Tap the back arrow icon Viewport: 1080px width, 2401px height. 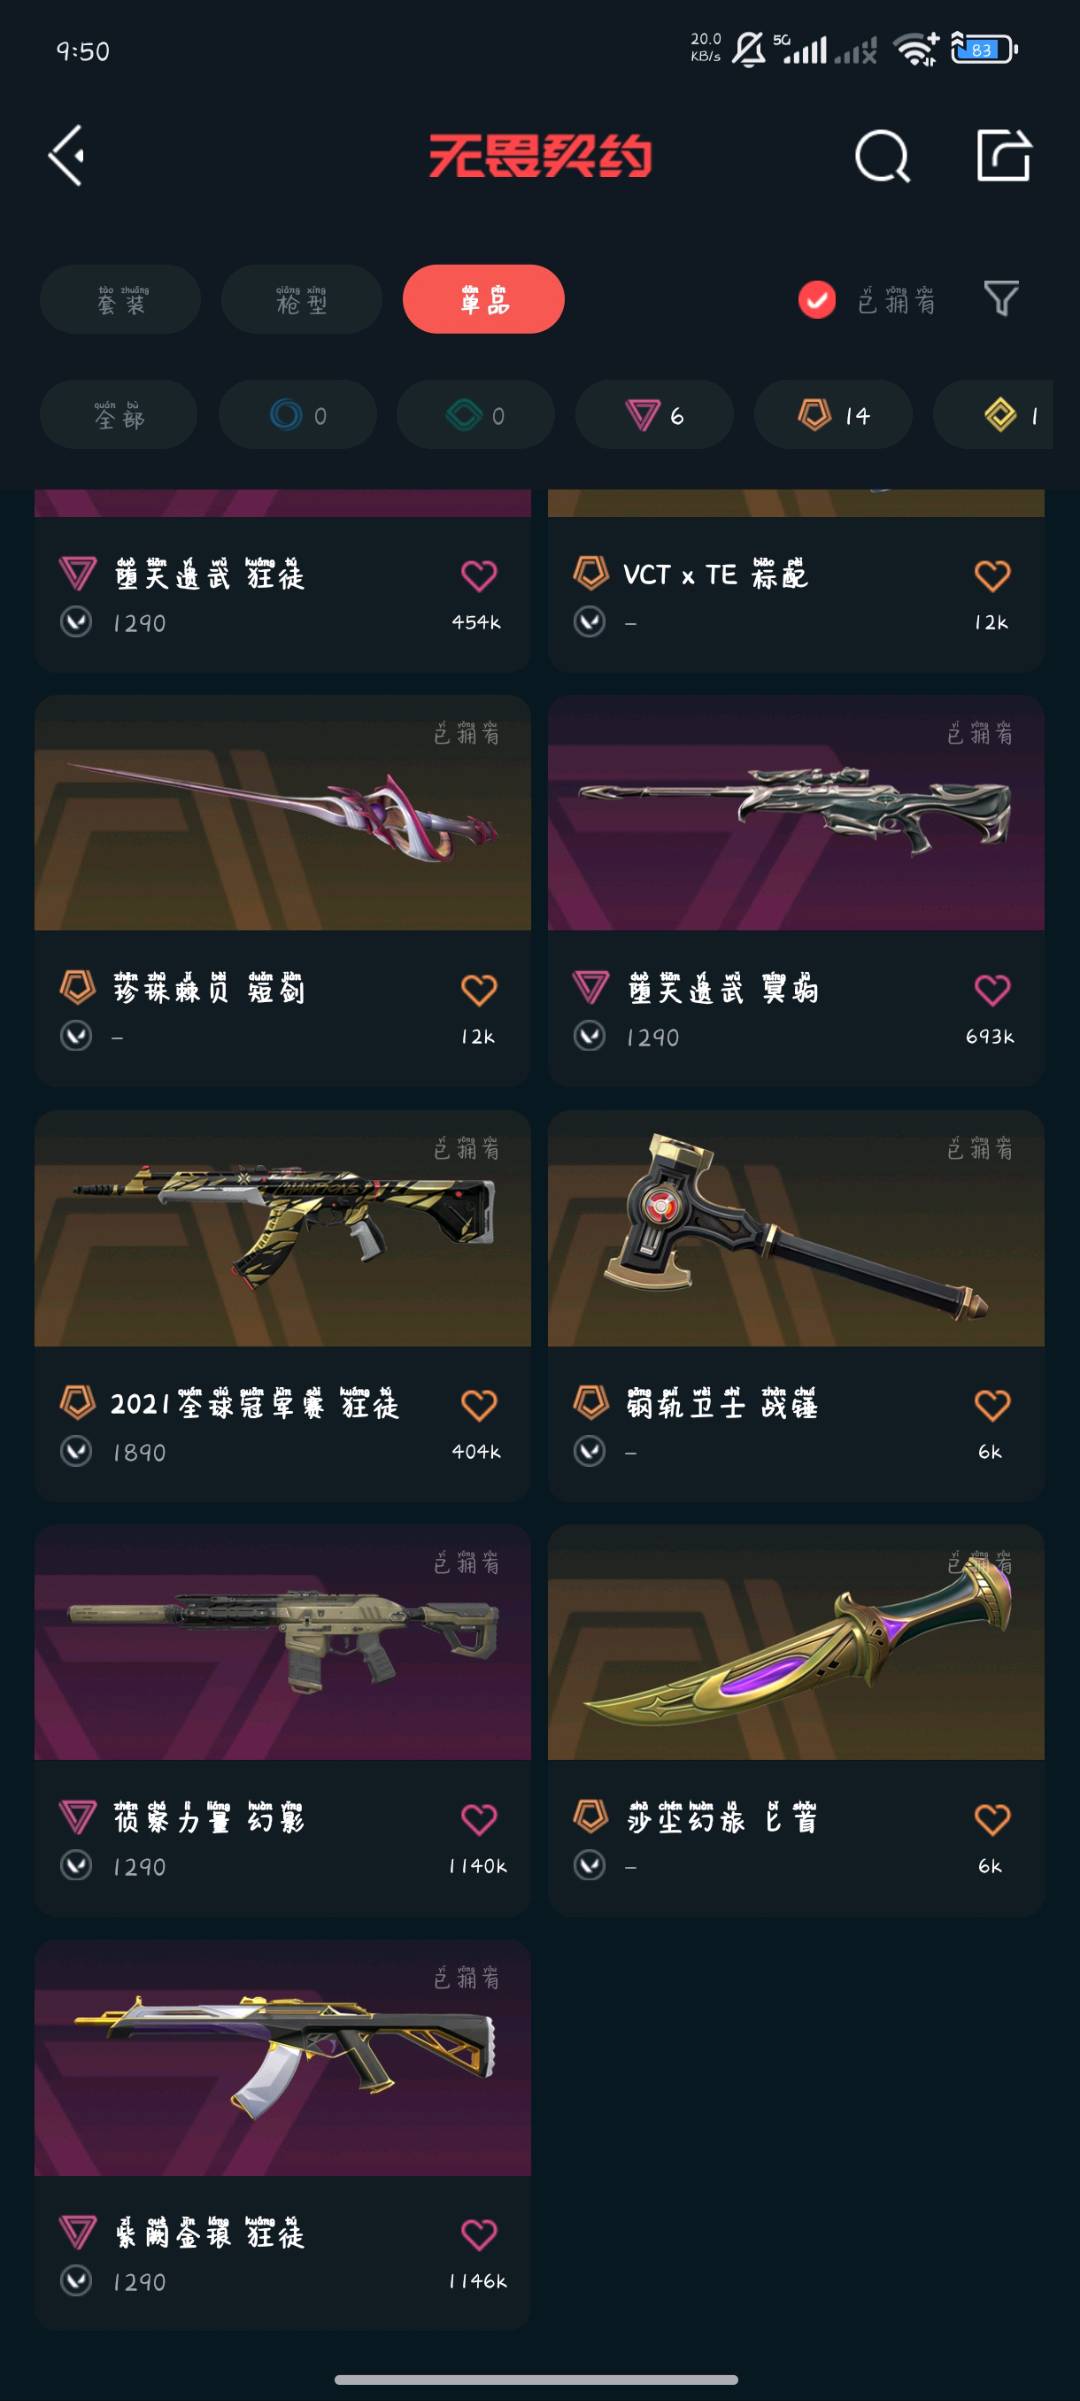(67, 156)
